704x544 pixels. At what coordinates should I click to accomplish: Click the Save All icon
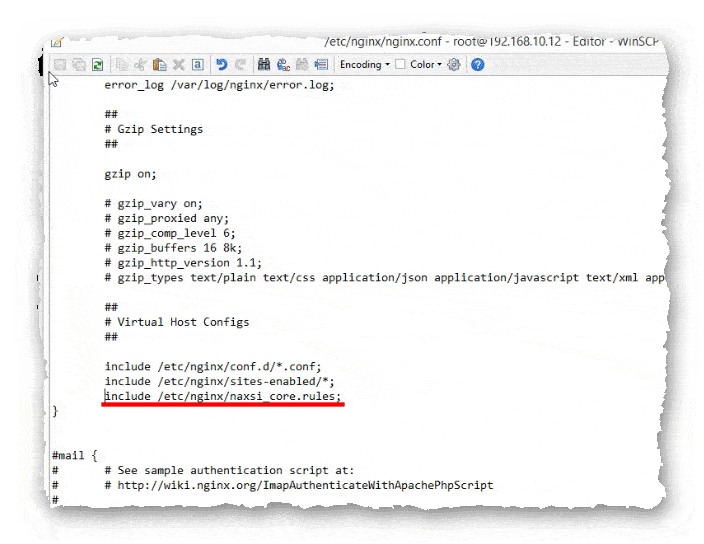[x=79, y=65]
